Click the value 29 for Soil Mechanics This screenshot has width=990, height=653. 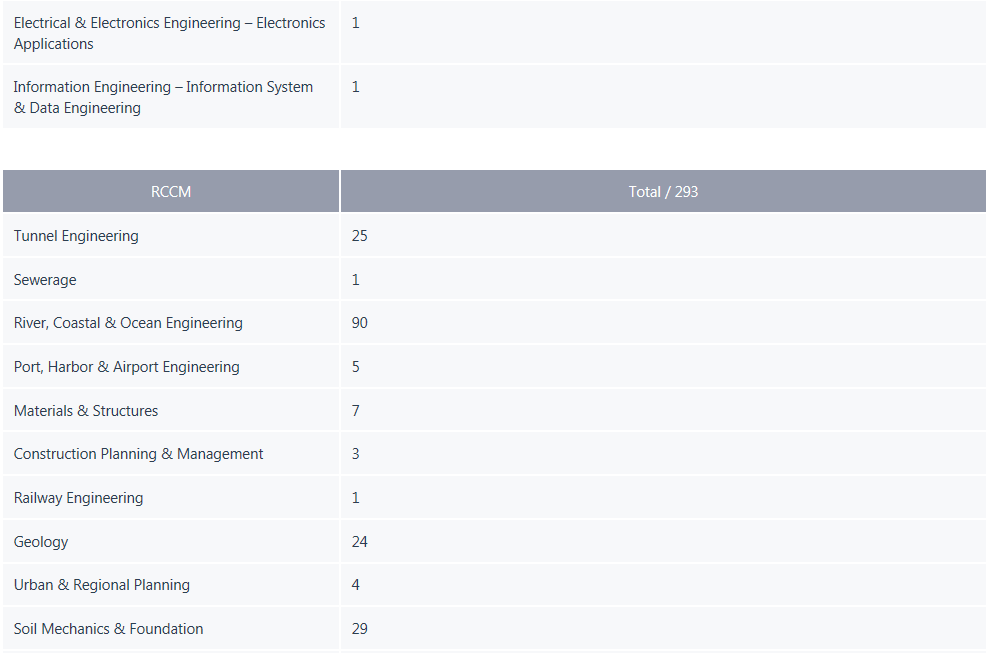pyautogui.click(x=359, y=628)
